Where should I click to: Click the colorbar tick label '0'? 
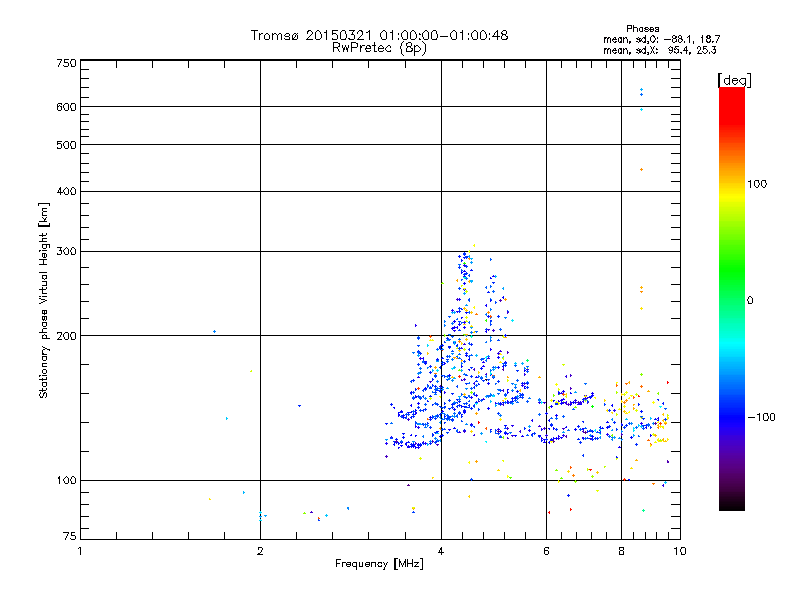(x=750, y=301)
